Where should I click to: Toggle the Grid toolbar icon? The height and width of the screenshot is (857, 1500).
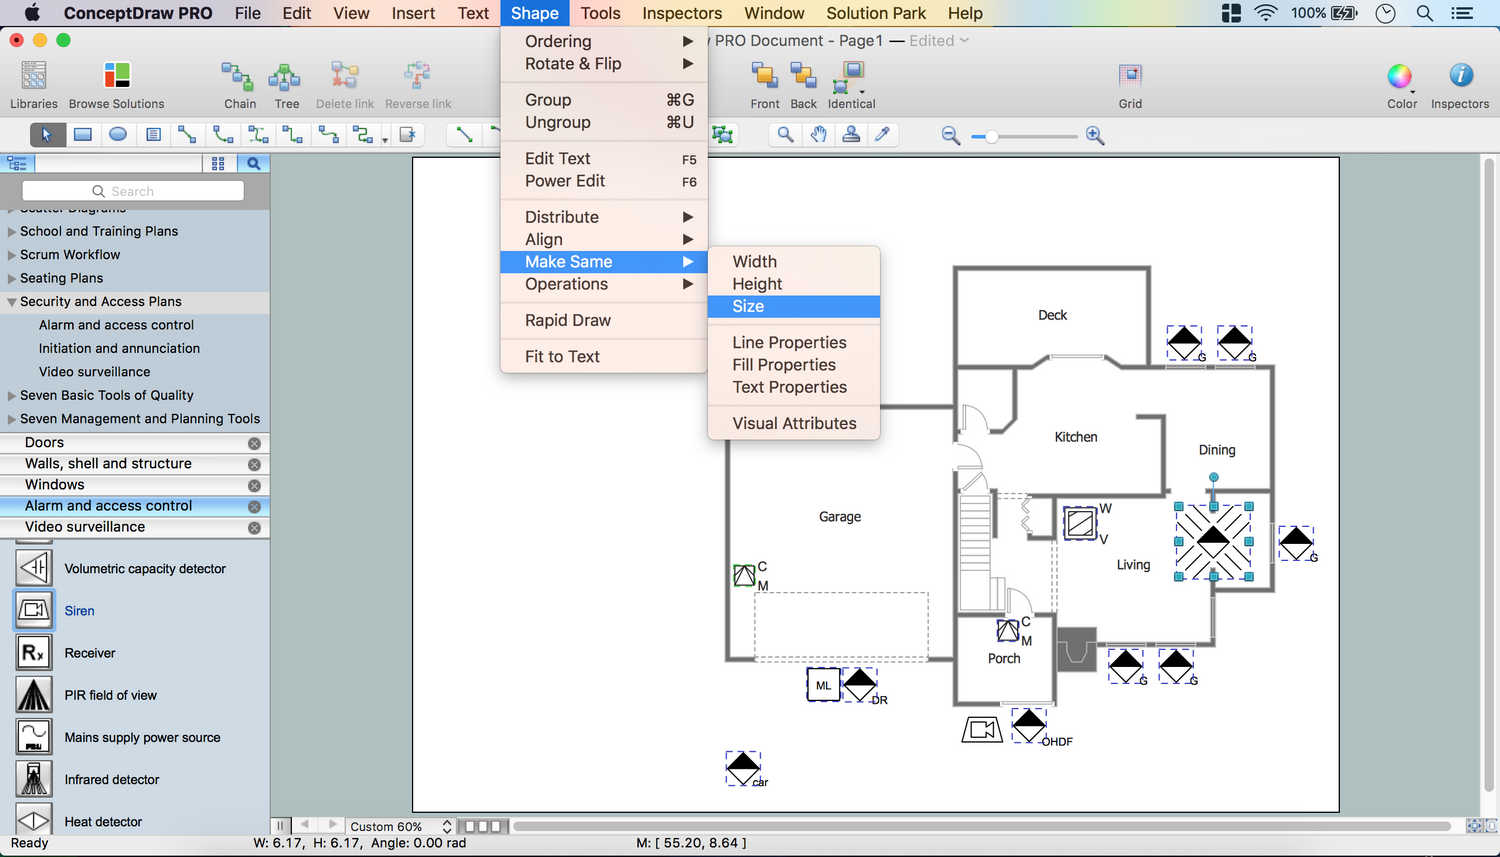[x=1130, y=77]
